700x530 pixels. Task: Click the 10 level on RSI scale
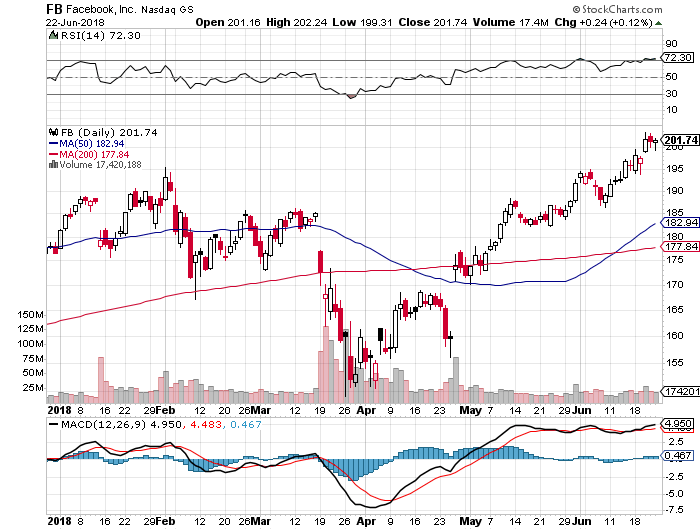tap(671, 110)
